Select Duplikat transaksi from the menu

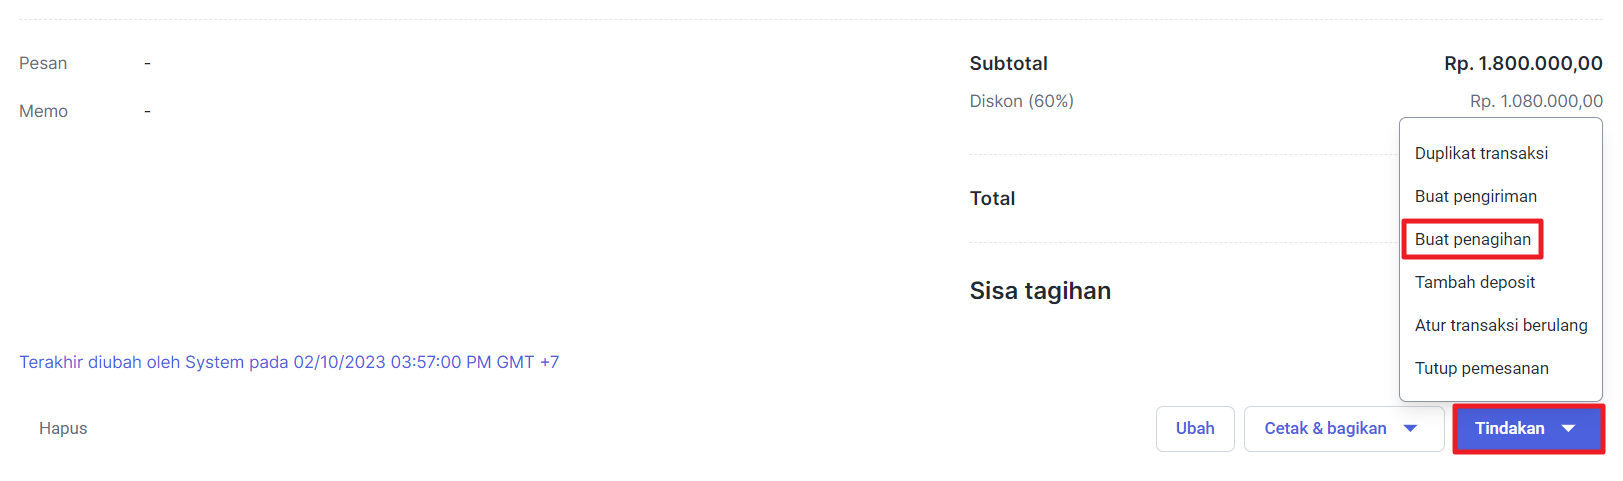[1481, 153]
